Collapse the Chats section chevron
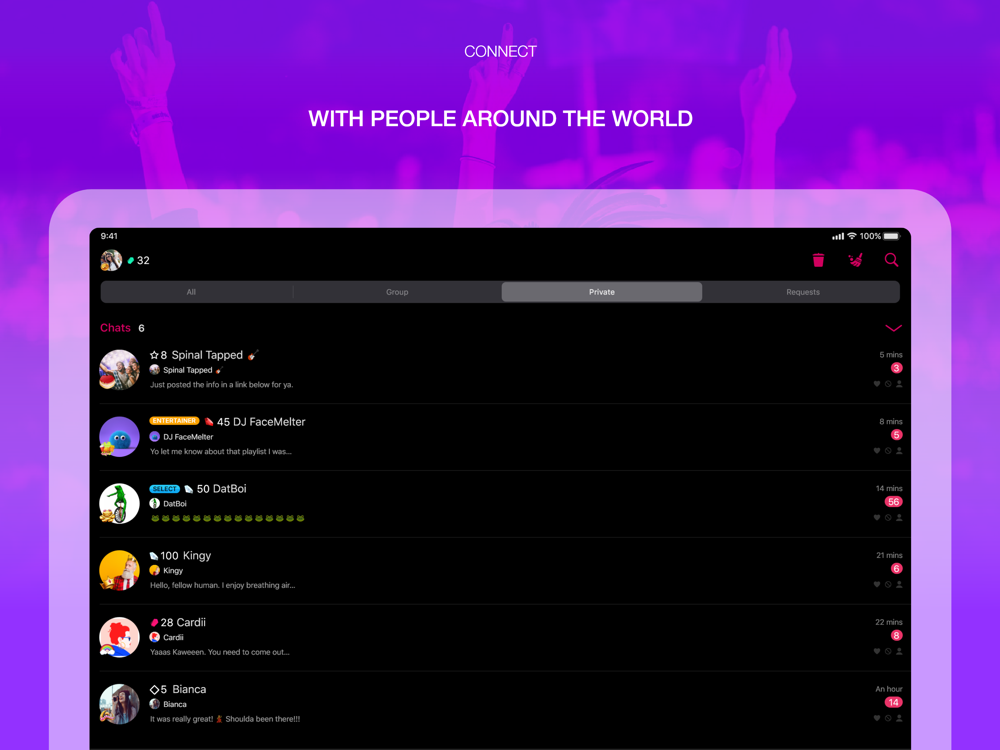Screen dimensions: 1000x750 tap(893, 328)
